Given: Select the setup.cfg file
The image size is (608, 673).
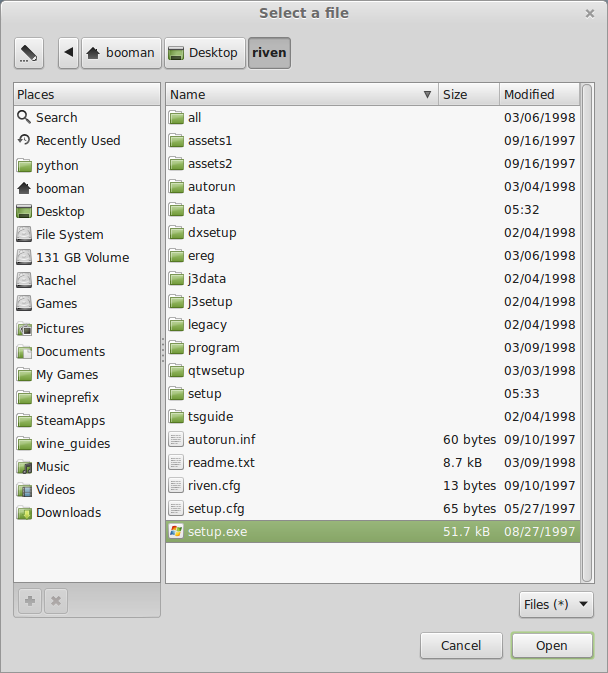Looking at the screenshot, I should coord(373,509).
